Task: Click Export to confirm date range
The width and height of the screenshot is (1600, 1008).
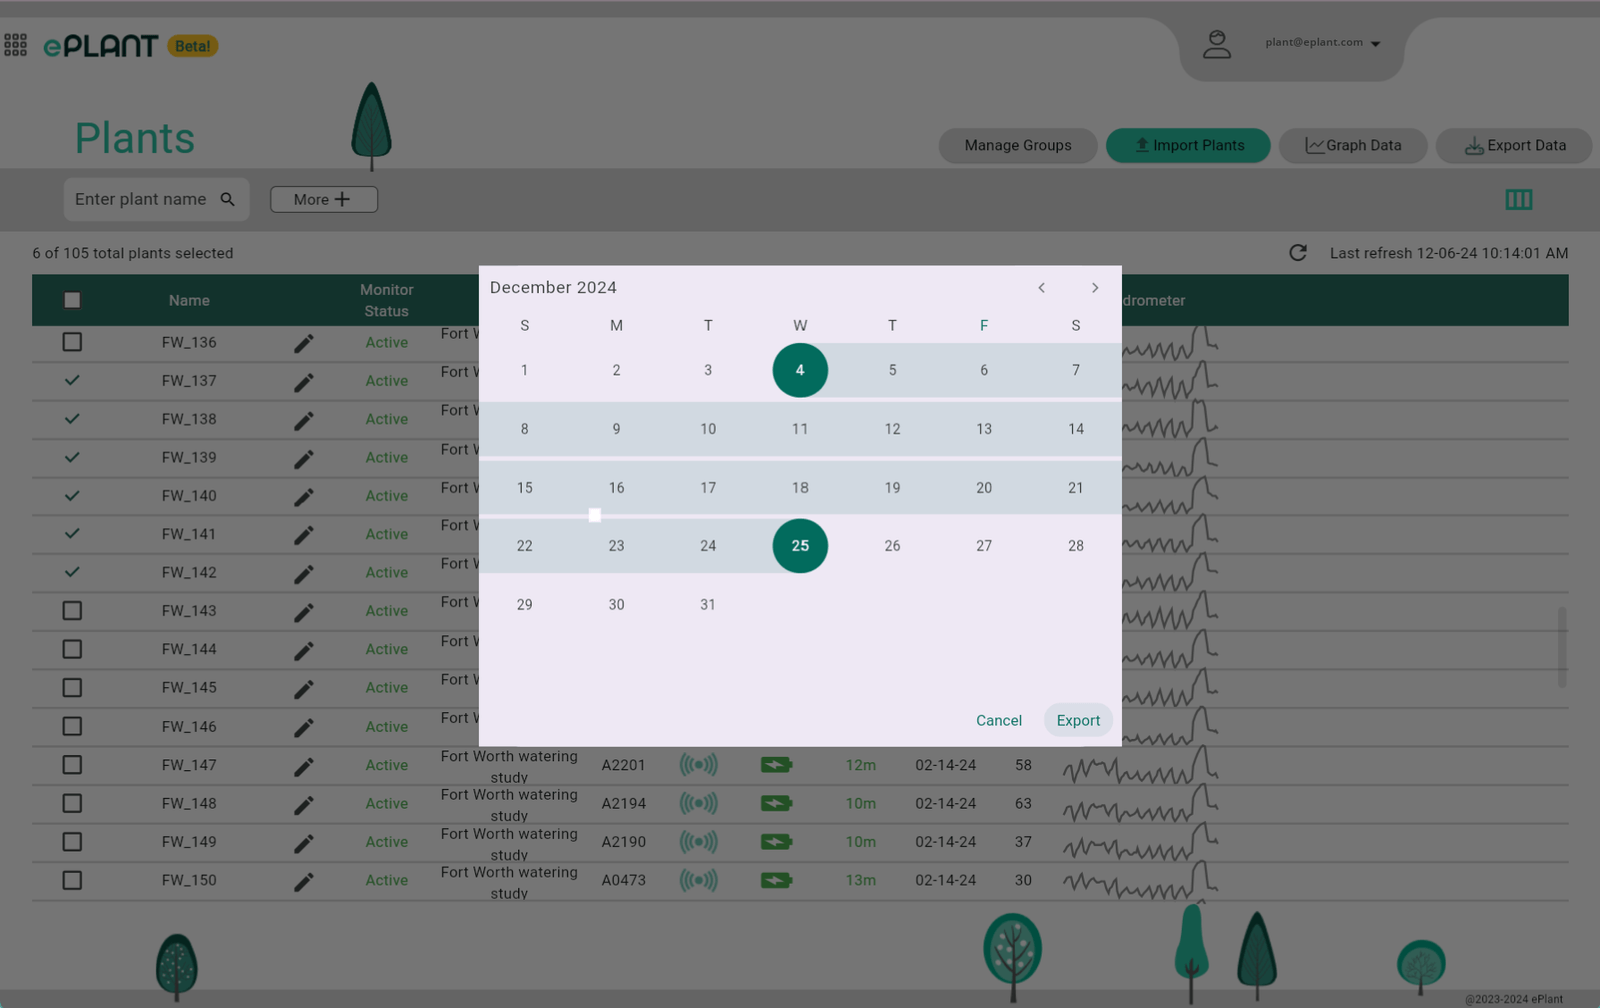Action: [x=1077, y=720]
